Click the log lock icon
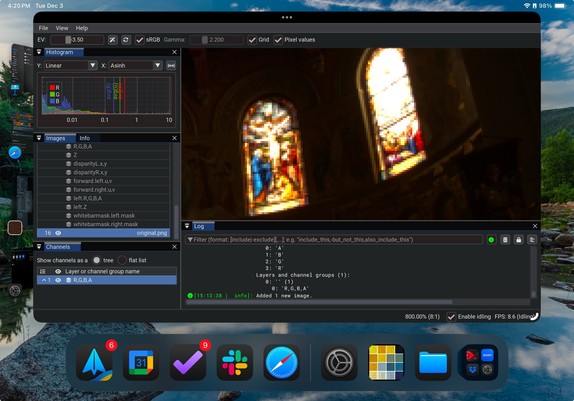The width and height of the screenshot is (574, 401). [518, 240]
